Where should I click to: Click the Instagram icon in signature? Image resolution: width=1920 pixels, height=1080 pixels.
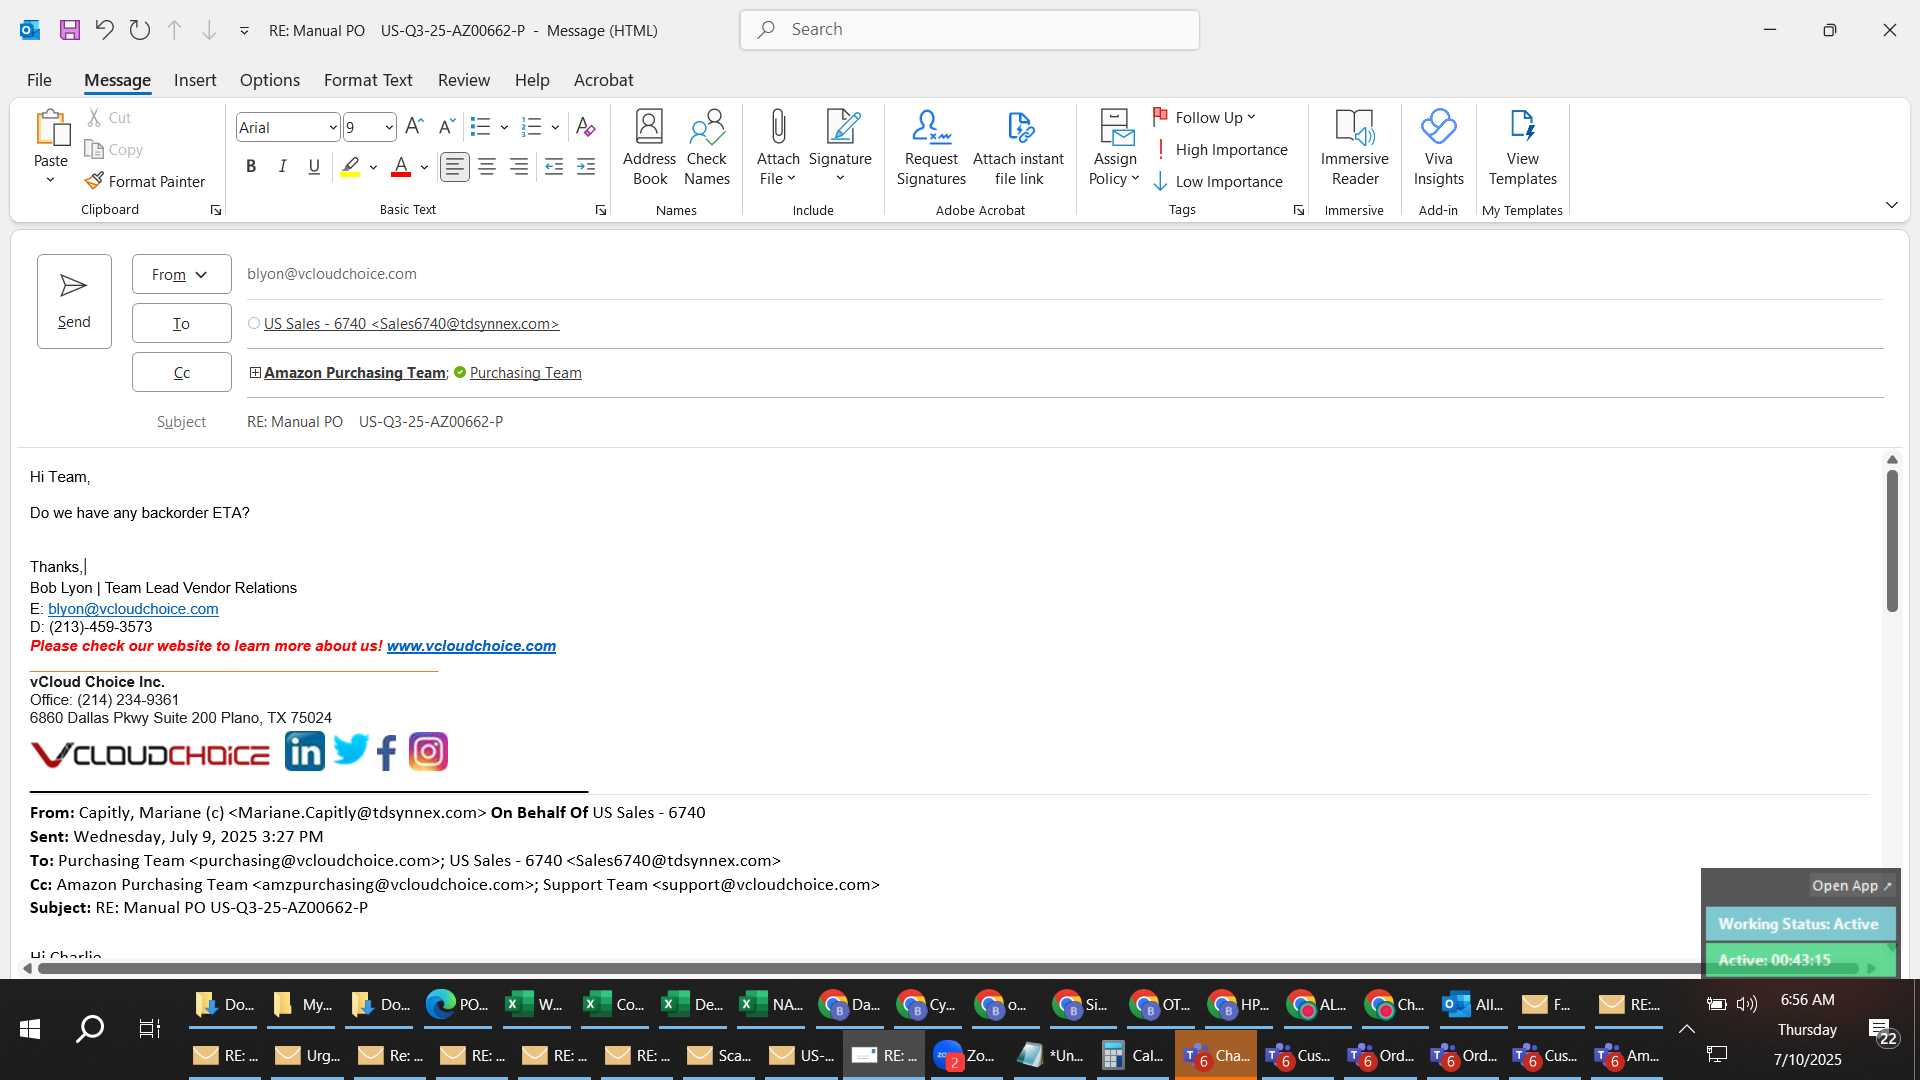[428, 751]
